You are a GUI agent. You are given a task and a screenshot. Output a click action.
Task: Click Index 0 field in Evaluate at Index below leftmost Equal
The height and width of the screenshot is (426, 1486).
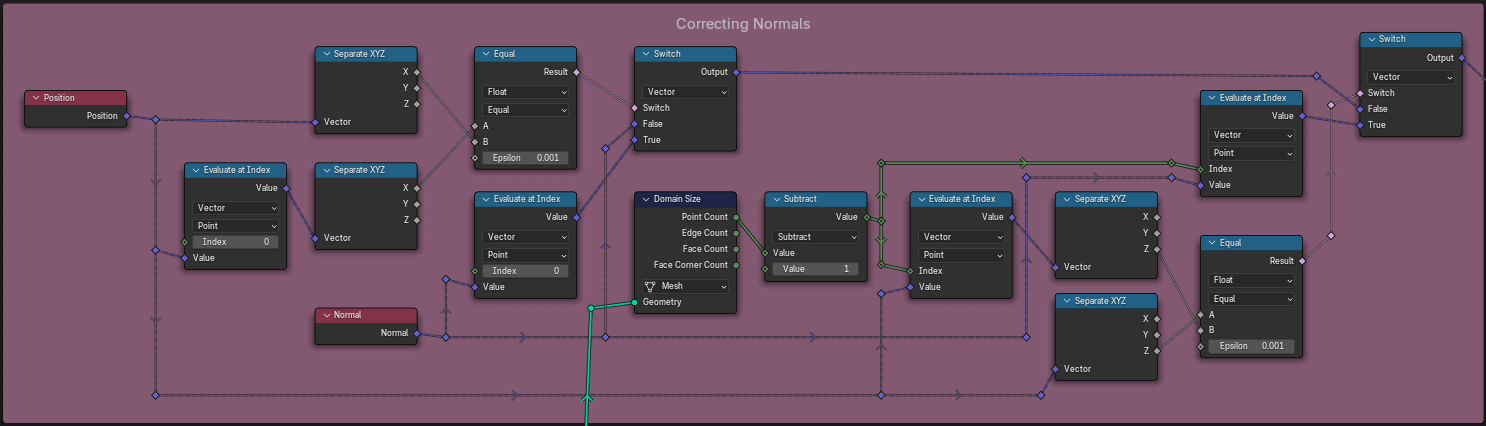point(526,271)
